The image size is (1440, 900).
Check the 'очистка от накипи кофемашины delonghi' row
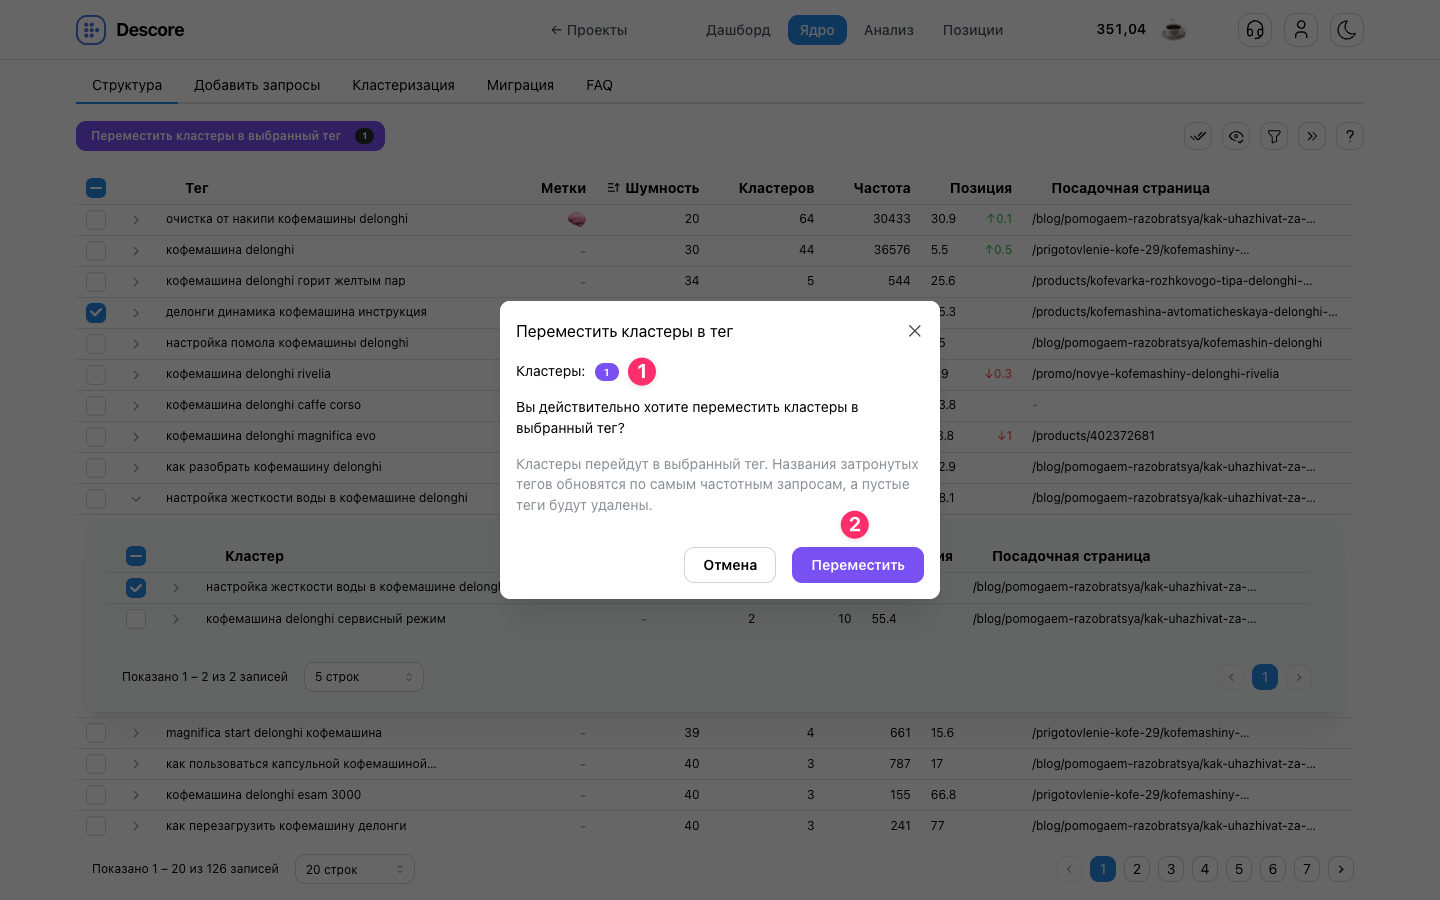pyautogui.click(x=96, y=219)
